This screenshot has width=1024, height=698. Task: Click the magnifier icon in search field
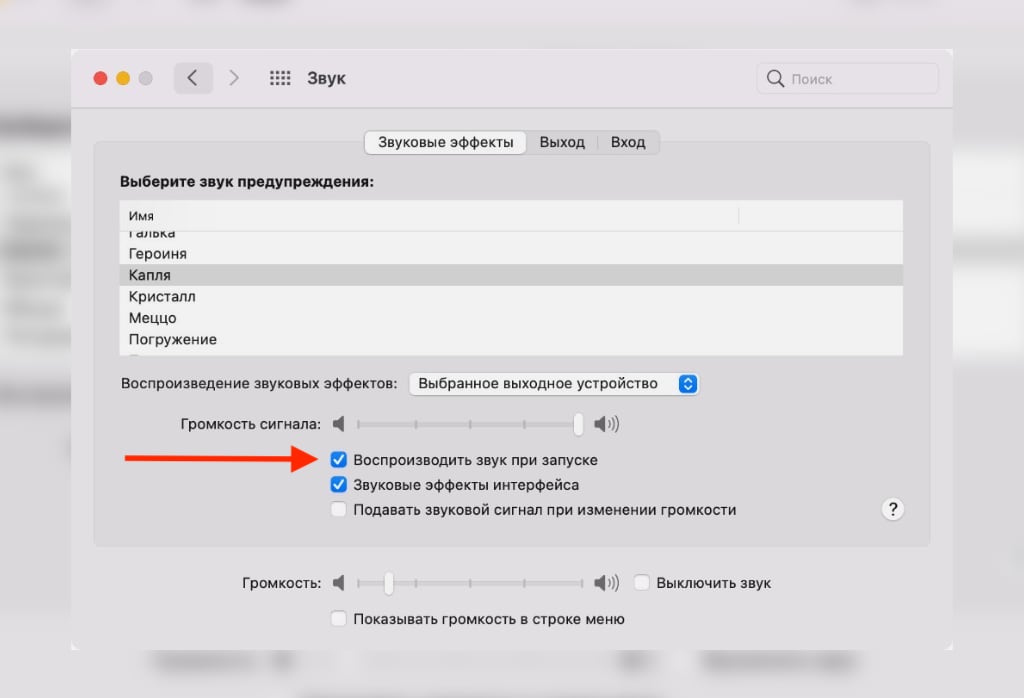pyautogui.click(x=775, y=78)
